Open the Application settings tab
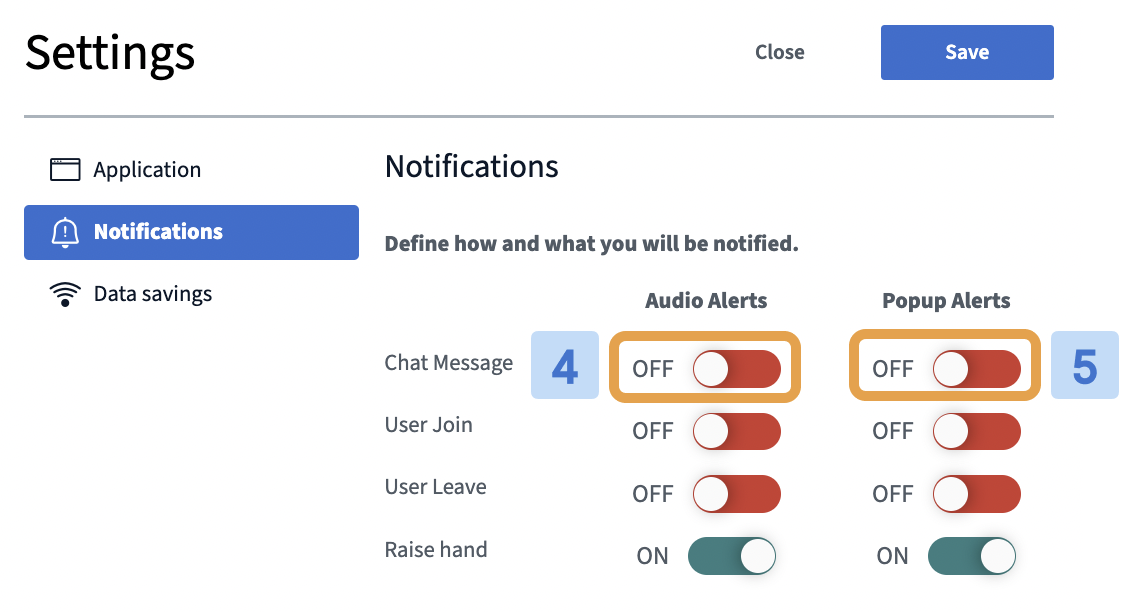Viewport: 1145px width, 612px height. pyautogui.click(x=191, y=169)
